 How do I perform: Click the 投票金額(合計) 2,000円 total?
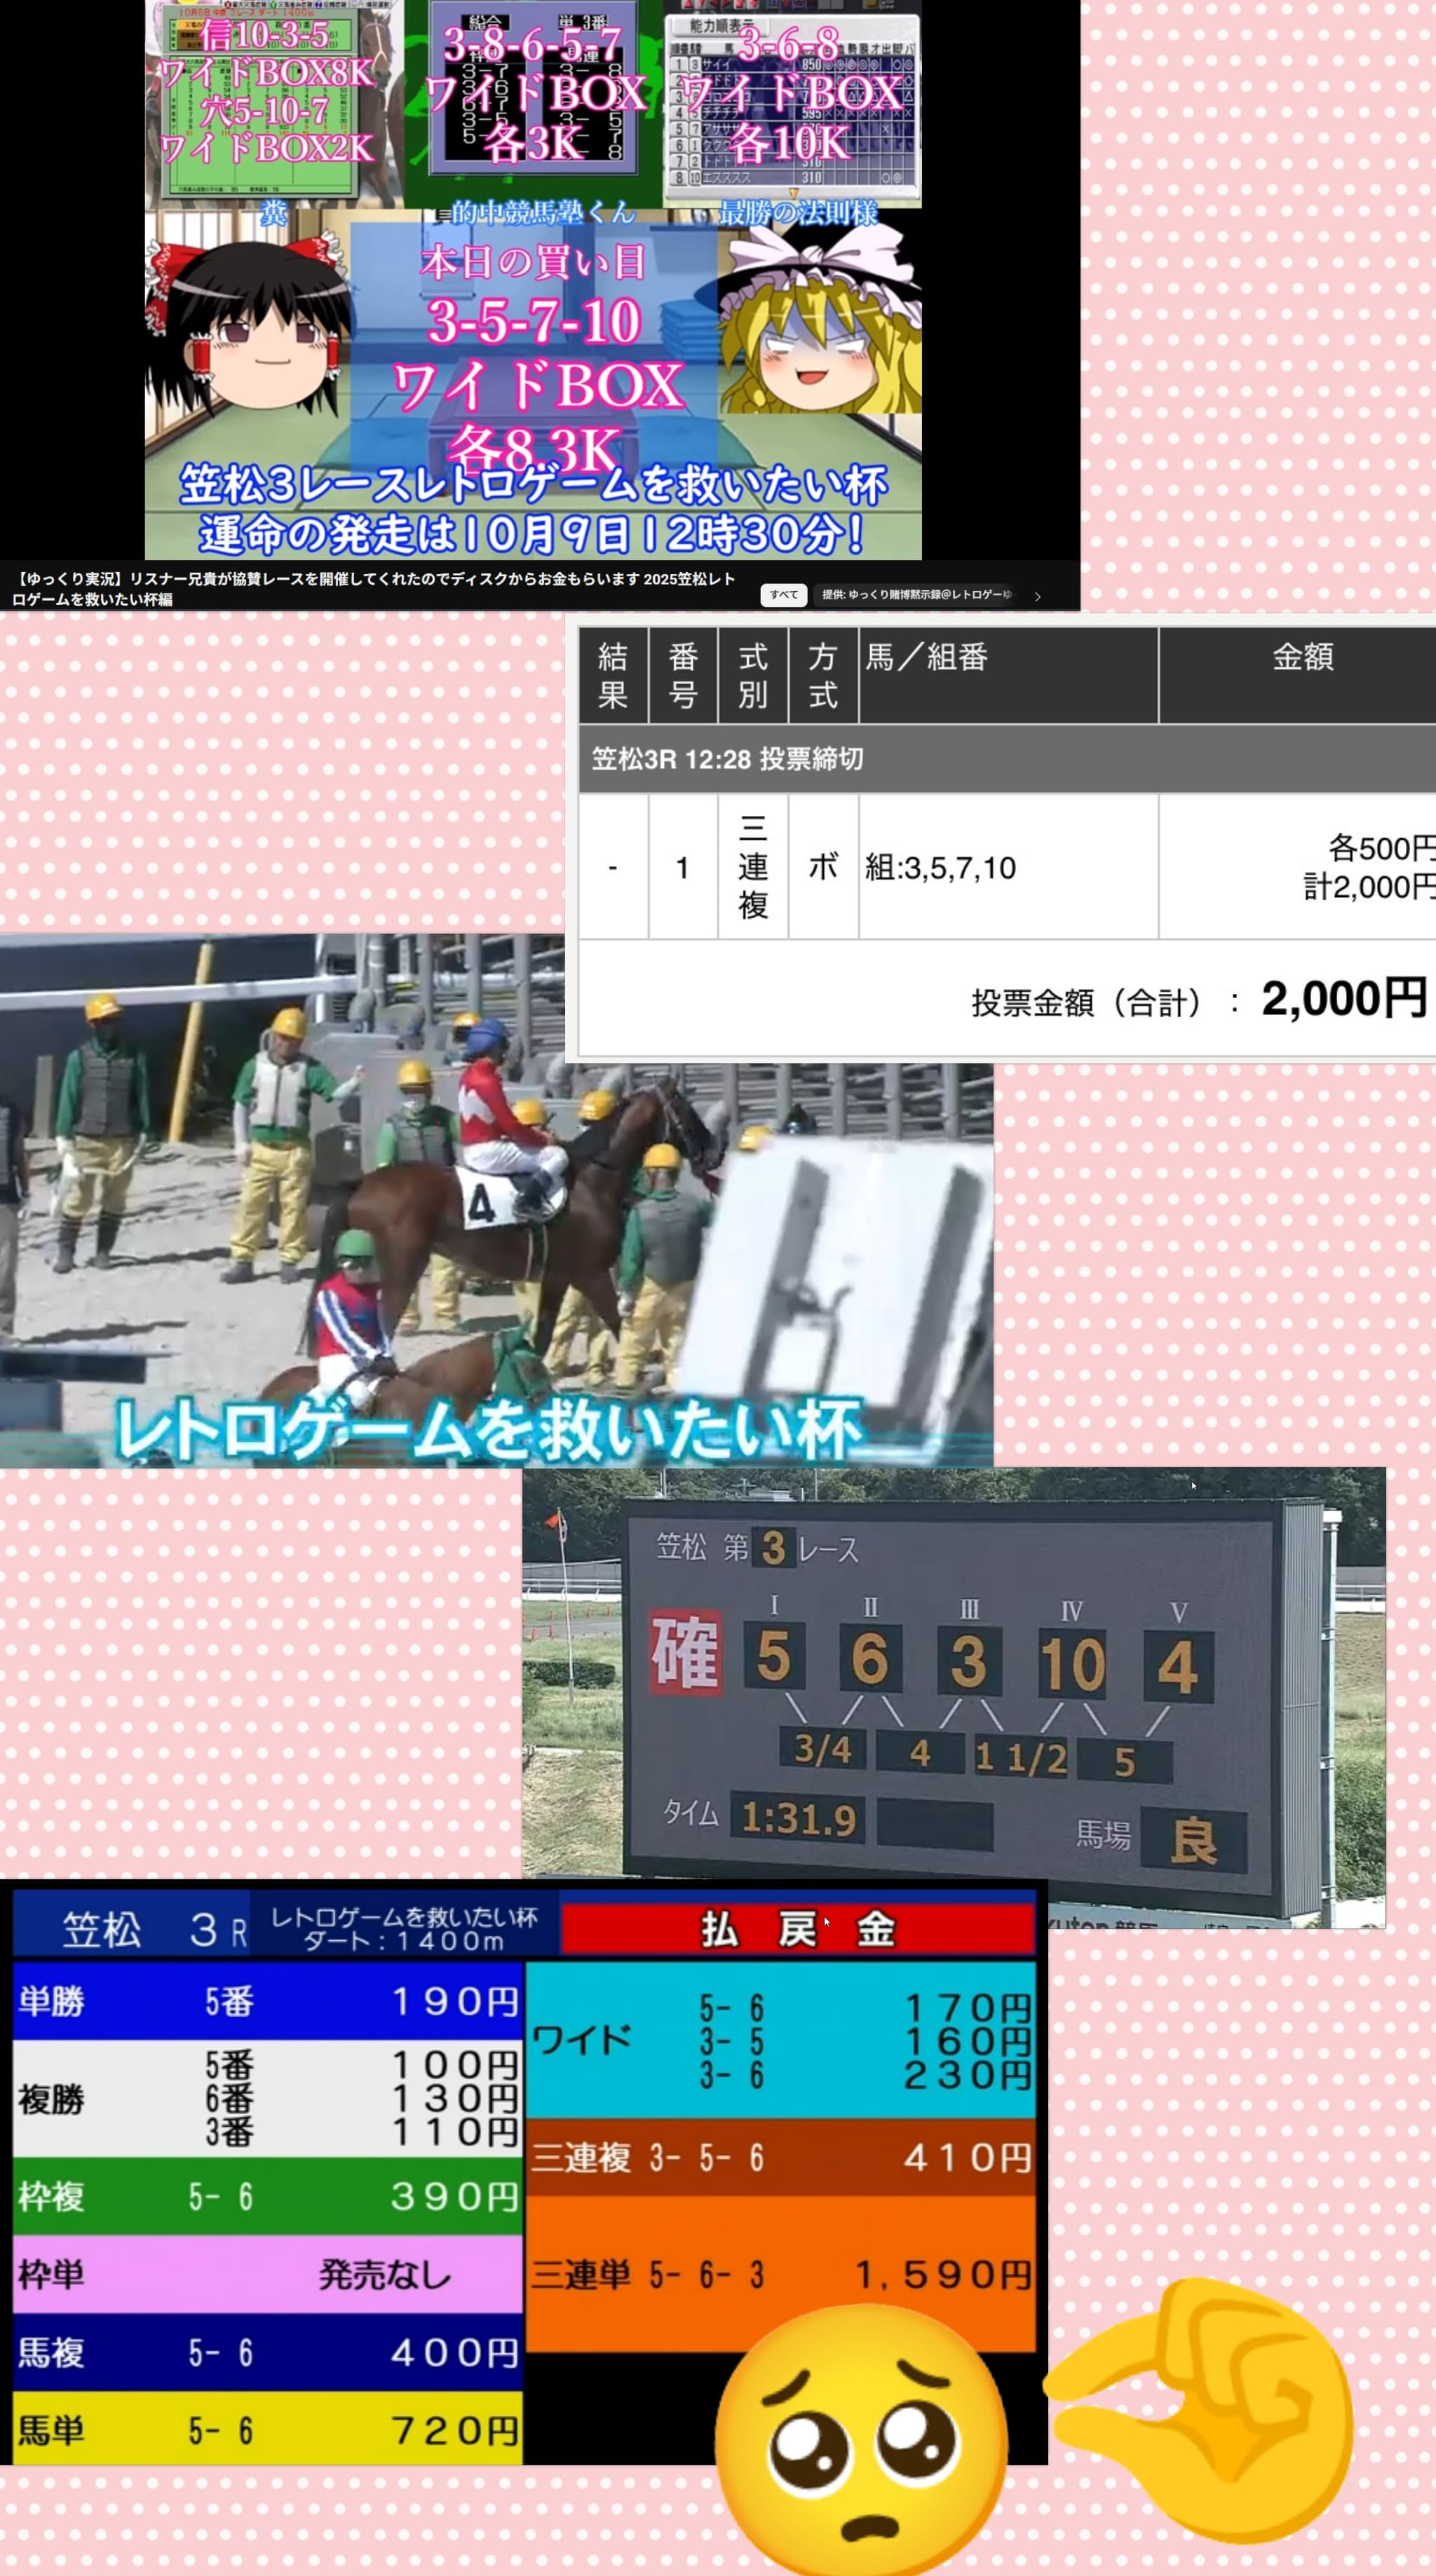1198,999
